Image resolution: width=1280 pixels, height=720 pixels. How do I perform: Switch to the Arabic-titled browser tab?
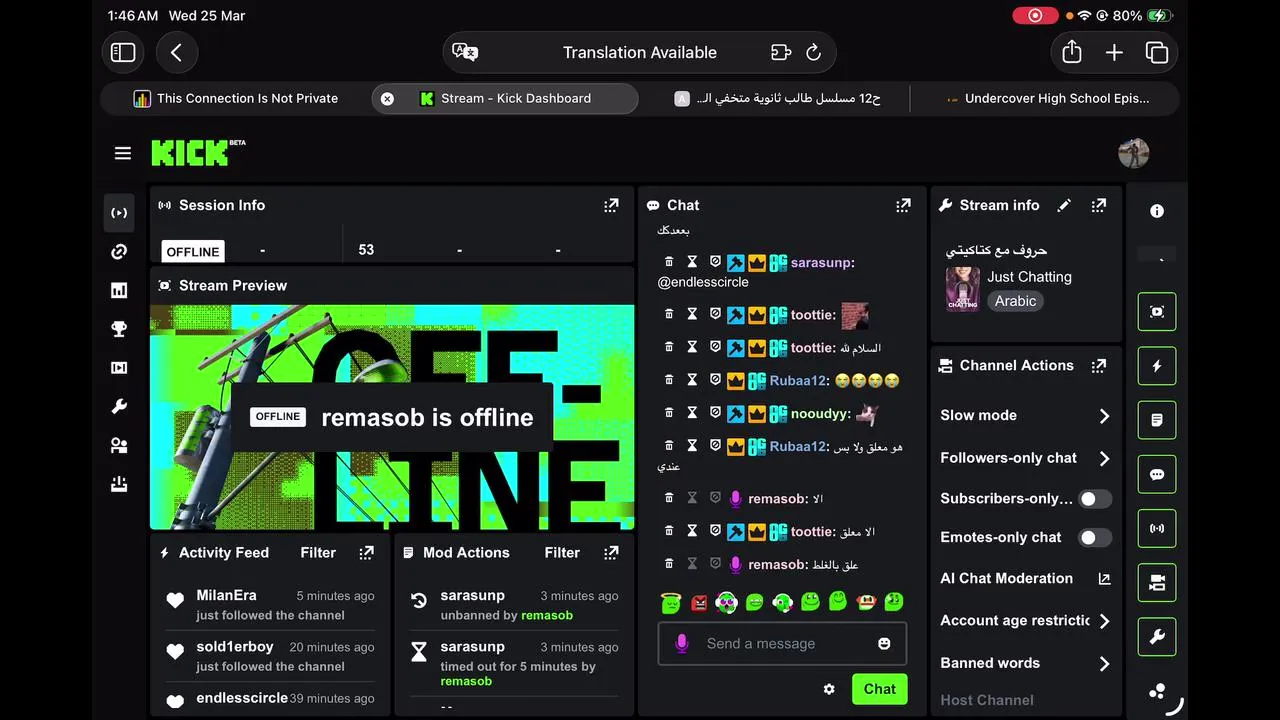[776, 98]
